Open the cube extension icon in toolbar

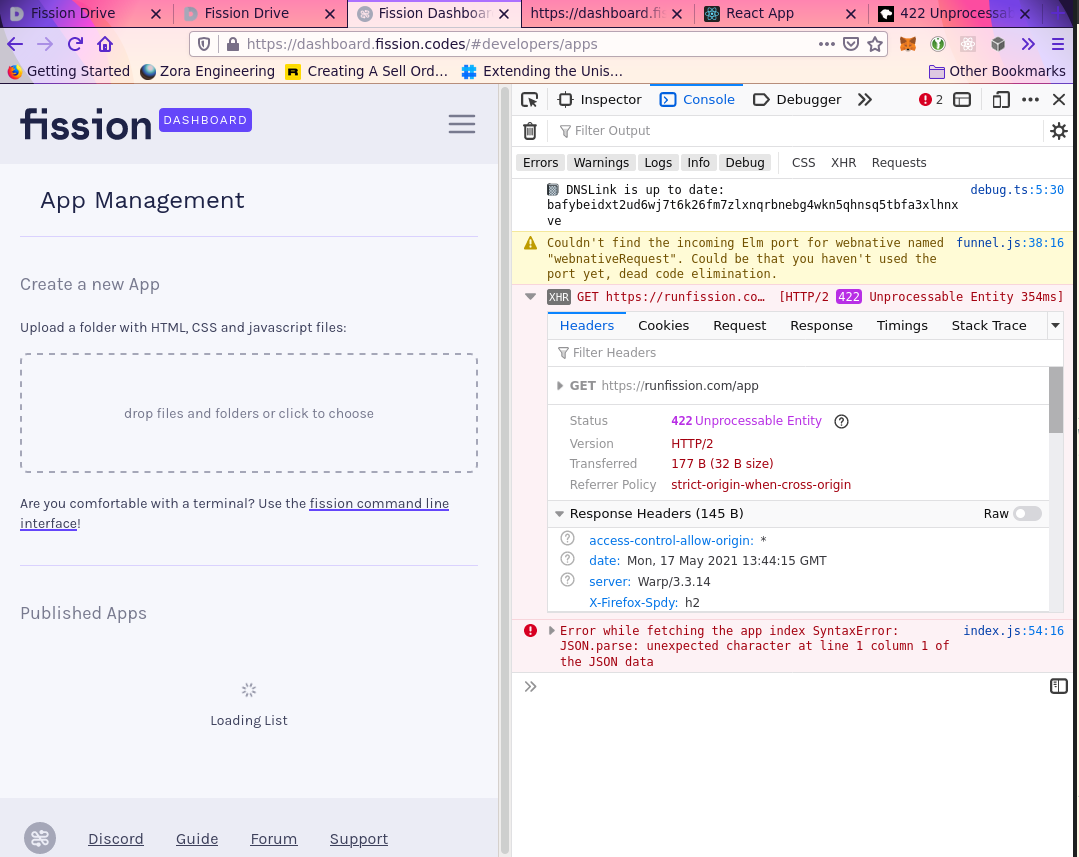pyautogui.click(x=998, y=44)
